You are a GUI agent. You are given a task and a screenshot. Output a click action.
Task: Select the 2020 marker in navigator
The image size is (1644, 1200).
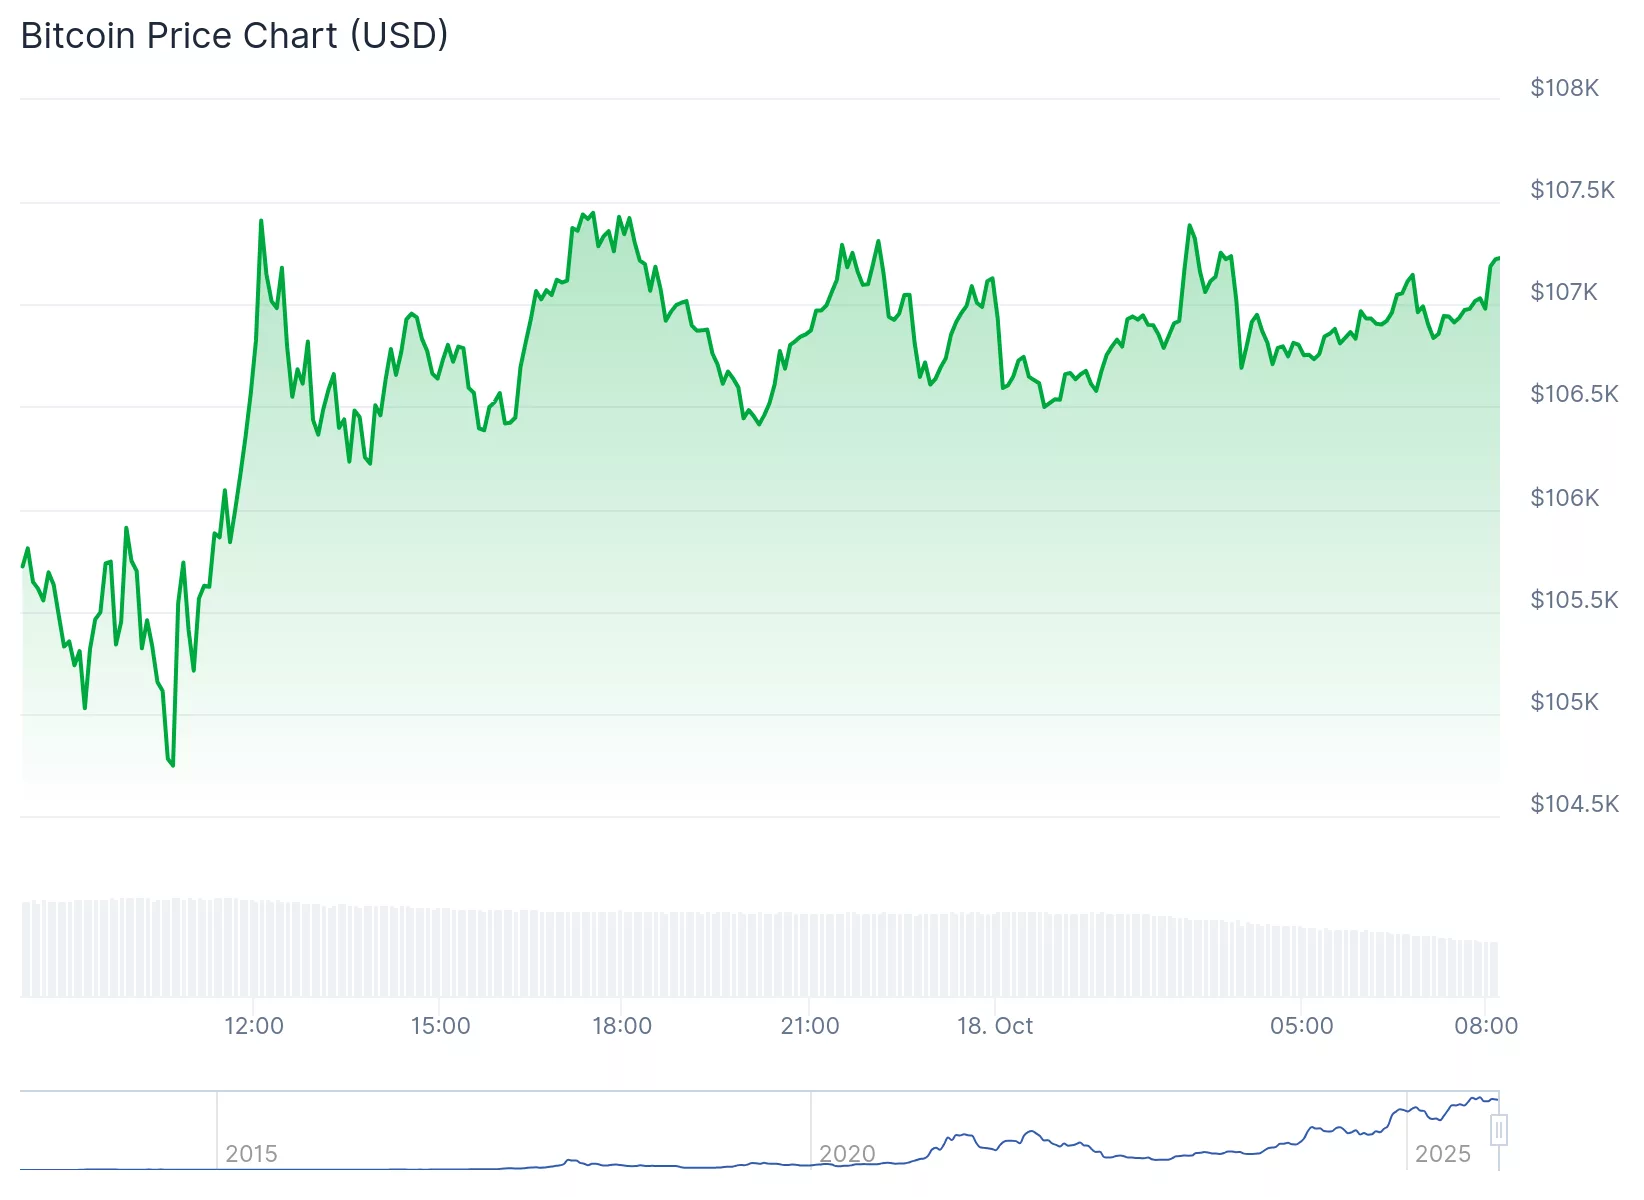[x=847, y=1154]
